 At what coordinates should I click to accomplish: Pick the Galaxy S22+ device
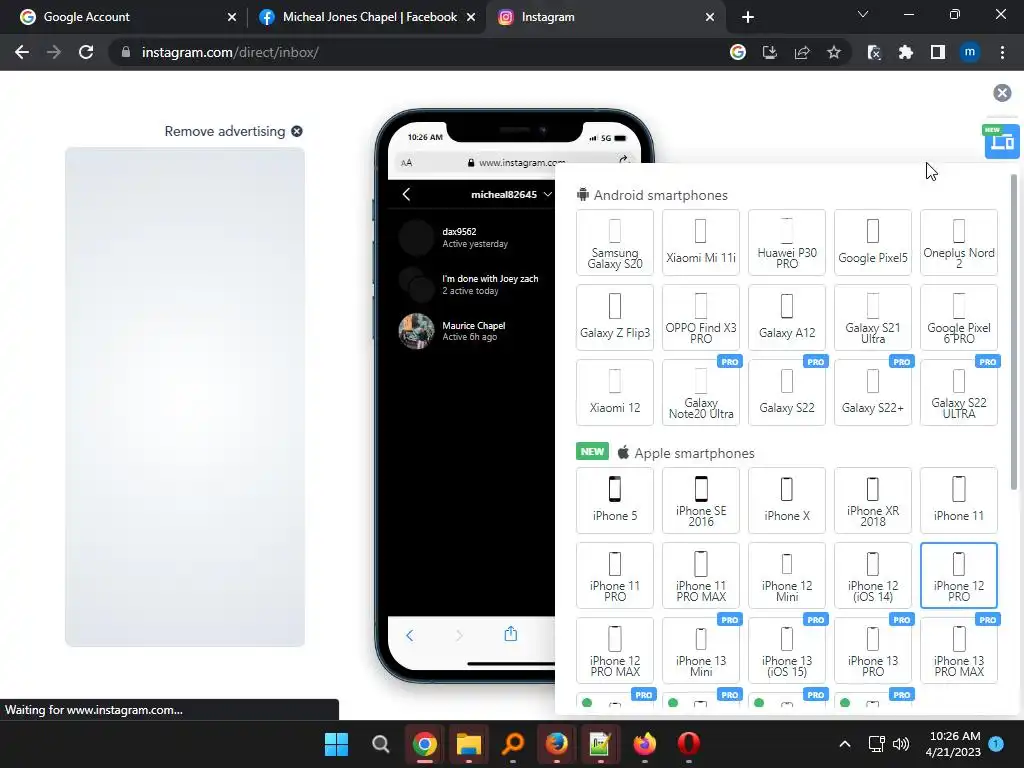click(872, 392)
